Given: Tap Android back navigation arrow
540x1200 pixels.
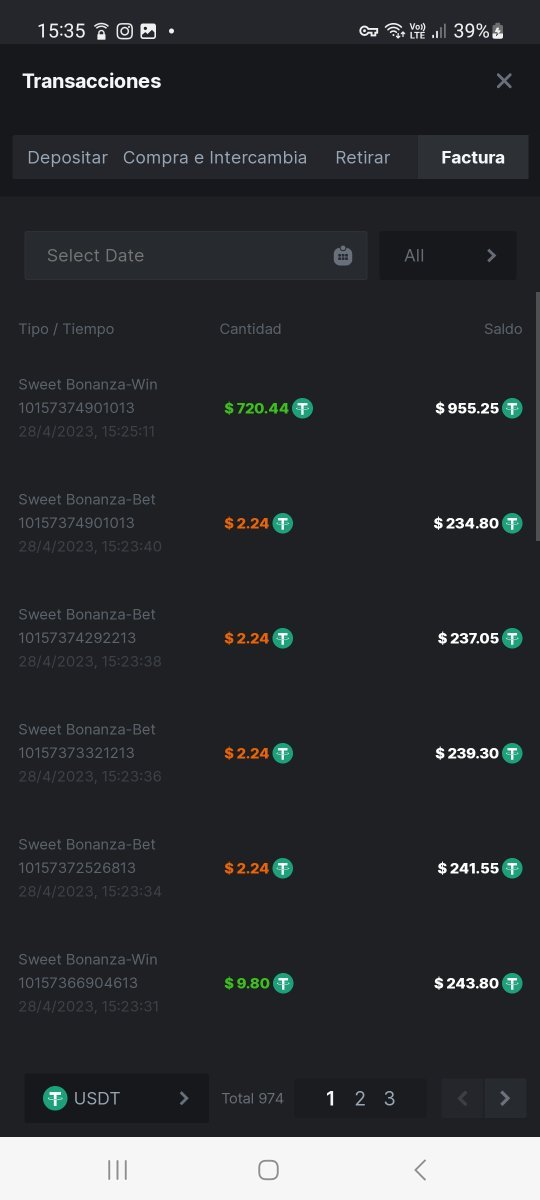Looking at the screenshot, I should (x=420, y=1169).
